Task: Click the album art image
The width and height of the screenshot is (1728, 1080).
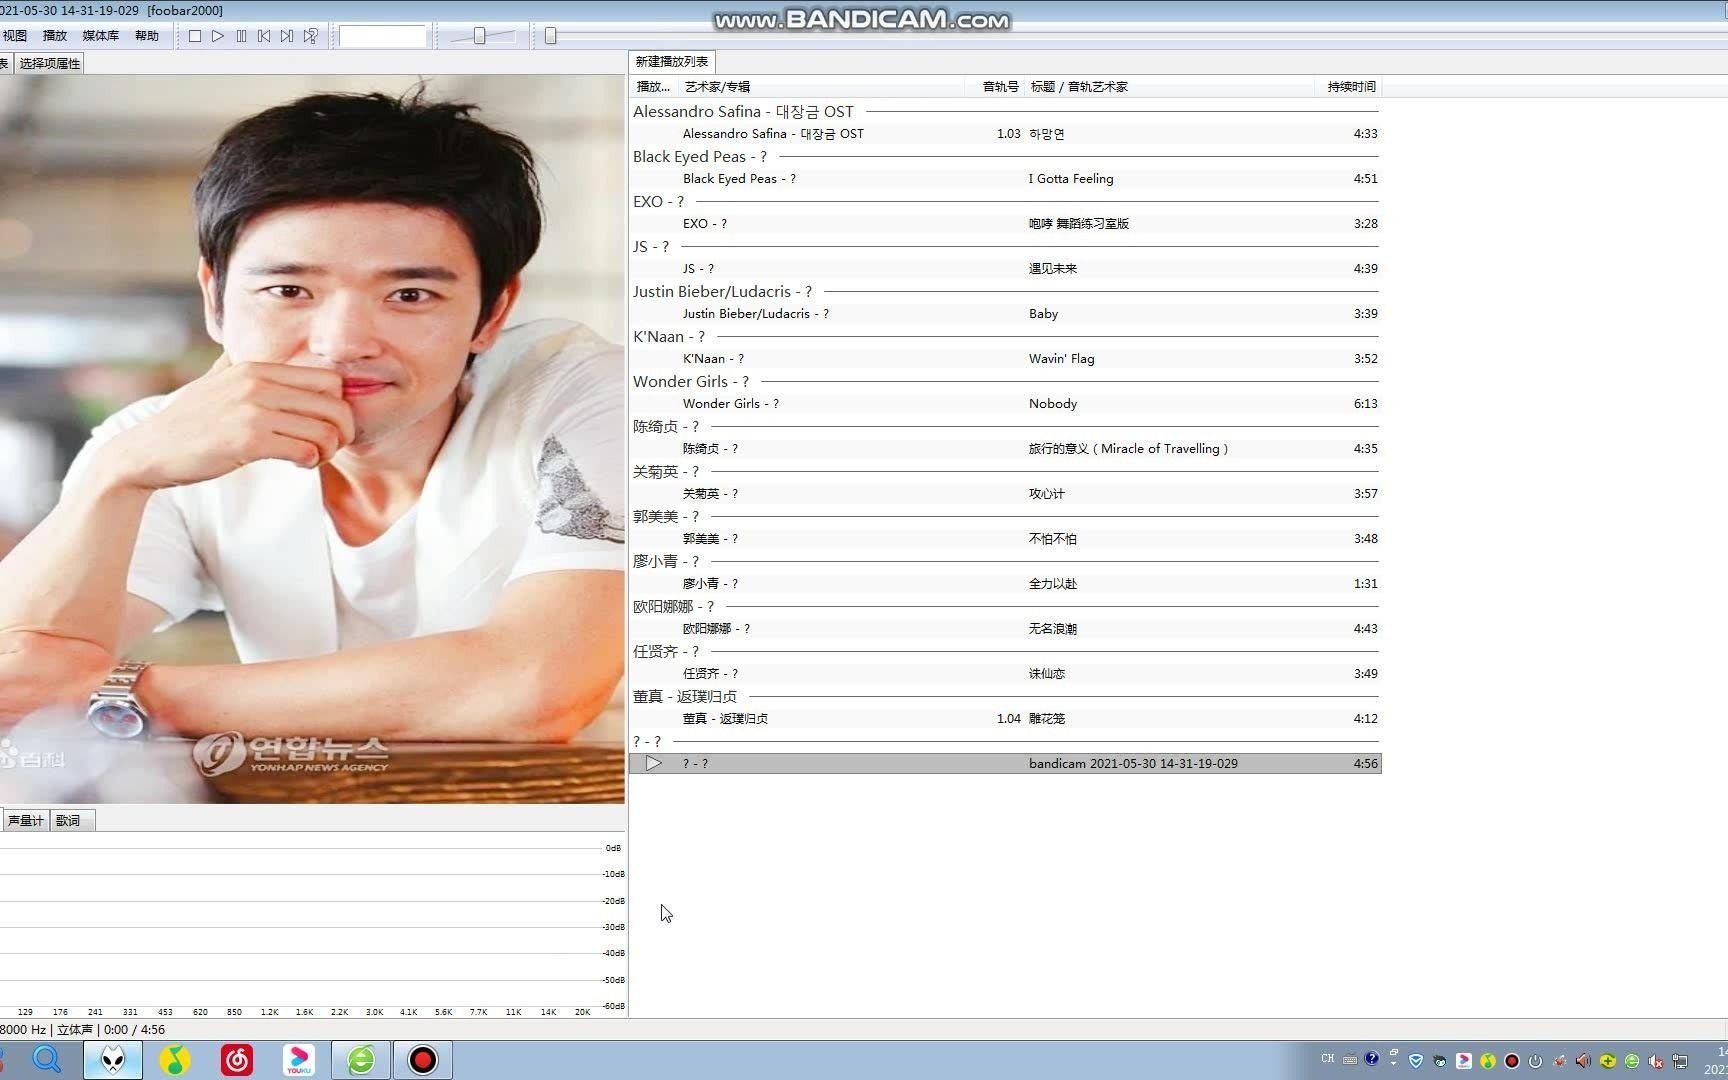Action: tap(312, 439)
